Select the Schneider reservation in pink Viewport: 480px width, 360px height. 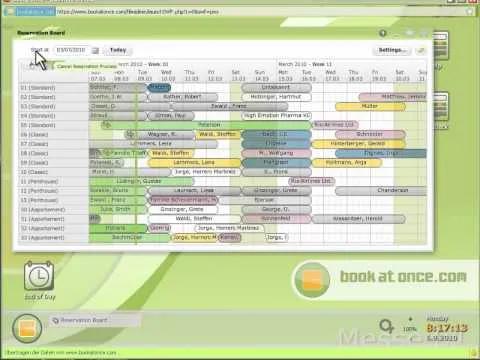click(x=370, y=134)
